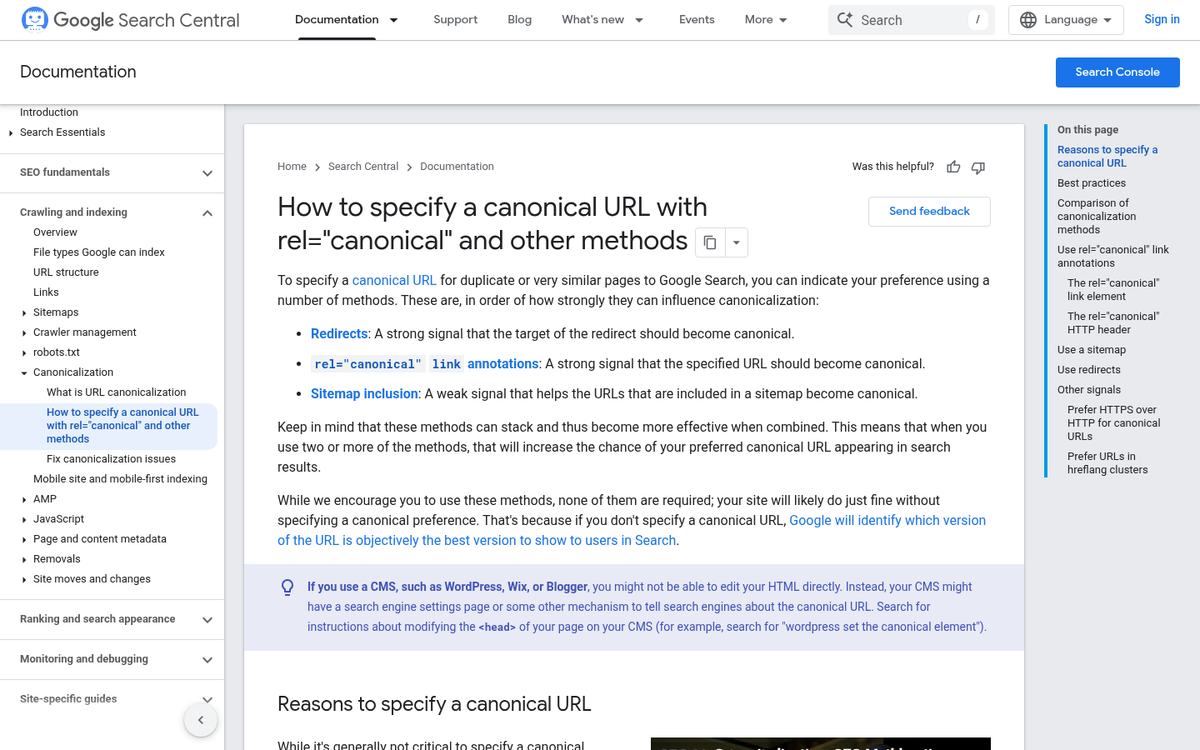Image resolution: width=1200 pixels, height=750 pixels.
Task: Follow the canonical URL link in first paragraph
Action: click(x=394, y=280)
